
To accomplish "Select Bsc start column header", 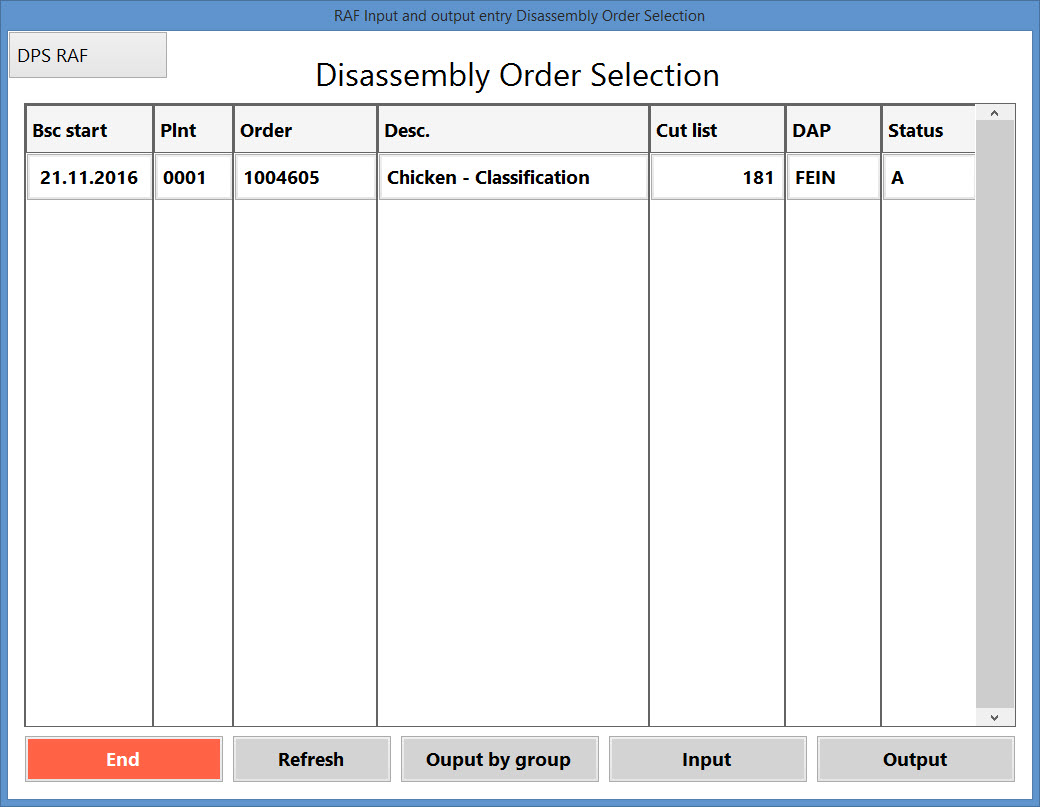I will (89, 131).
